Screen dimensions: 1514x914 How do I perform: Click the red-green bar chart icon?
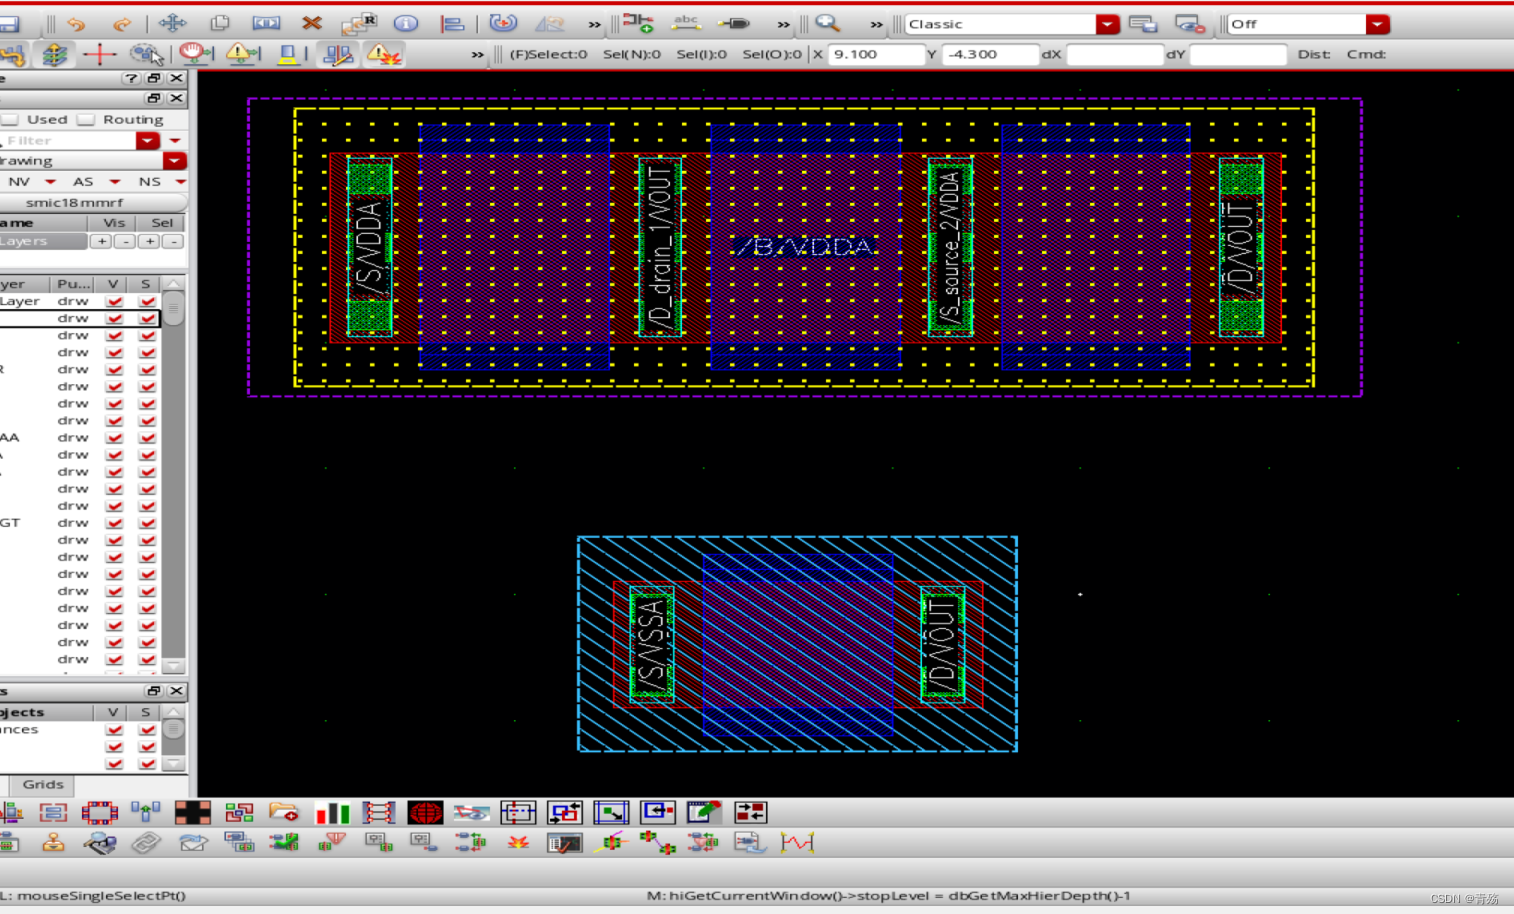click(332, 813)
